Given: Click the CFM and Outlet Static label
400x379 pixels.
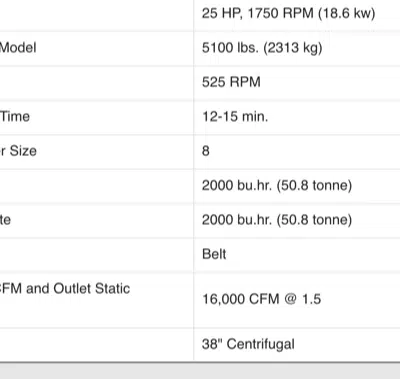Looking at the screenshot, I should point(65,289).
